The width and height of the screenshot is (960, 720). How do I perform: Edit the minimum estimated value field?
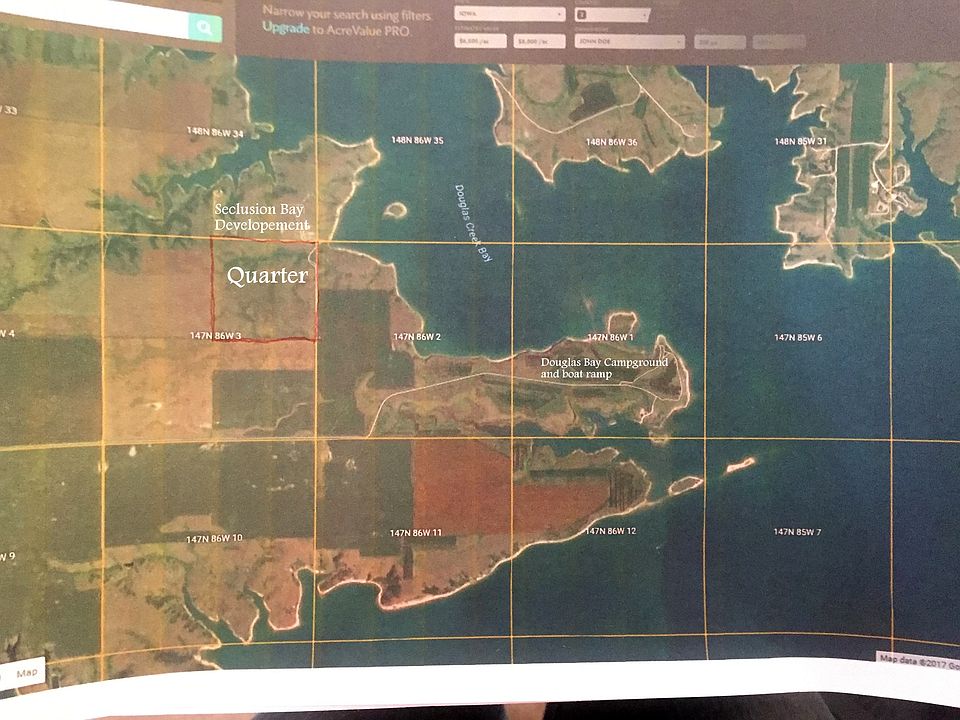pos(480,41)
